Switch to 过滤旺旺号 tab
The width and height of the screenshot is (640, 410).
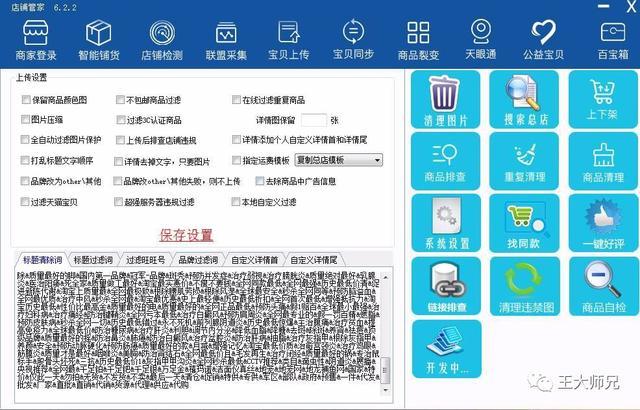click(145, 259)
